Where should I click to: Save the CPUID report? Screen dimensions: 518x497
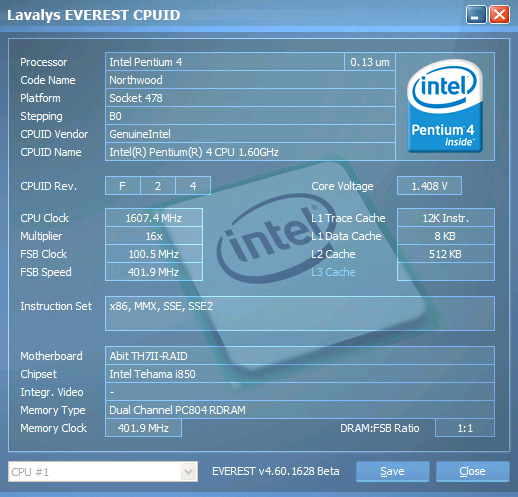tap(392, 471)
